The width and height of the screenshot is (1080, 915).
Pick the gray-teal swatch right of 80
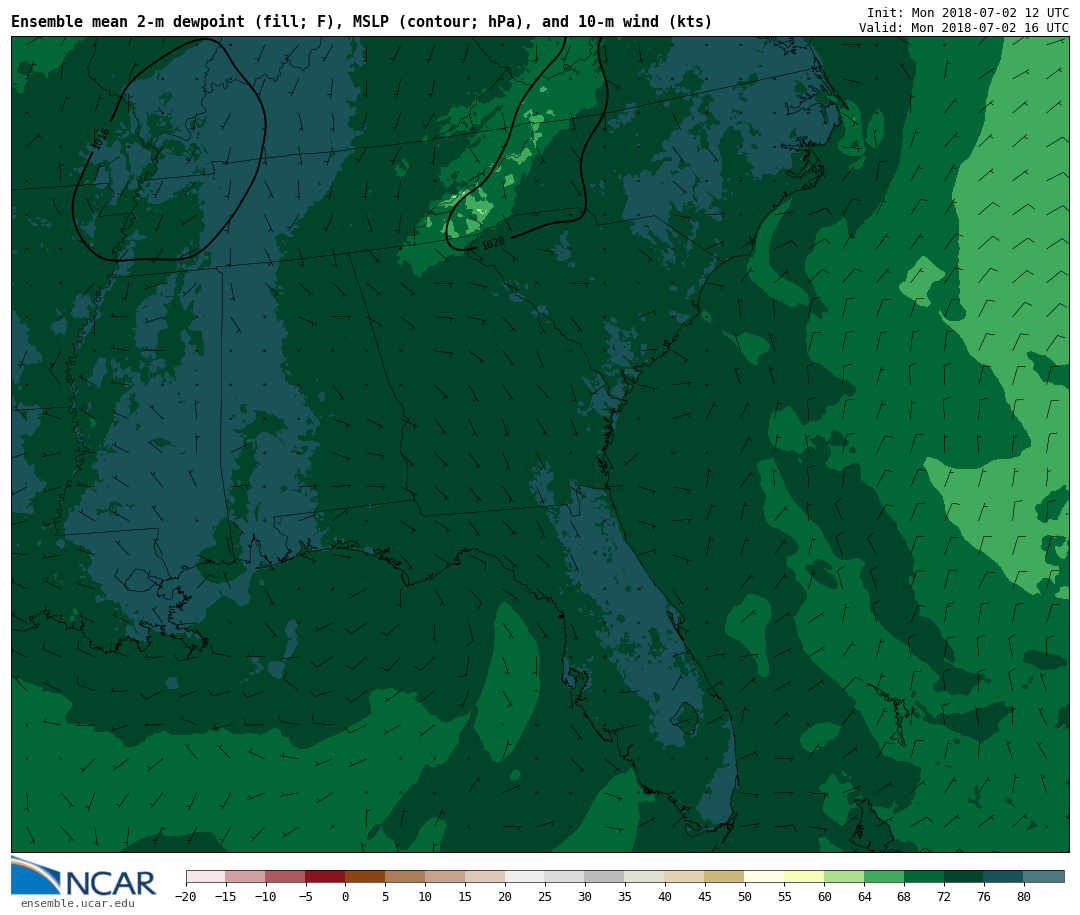click(1043, 877)
